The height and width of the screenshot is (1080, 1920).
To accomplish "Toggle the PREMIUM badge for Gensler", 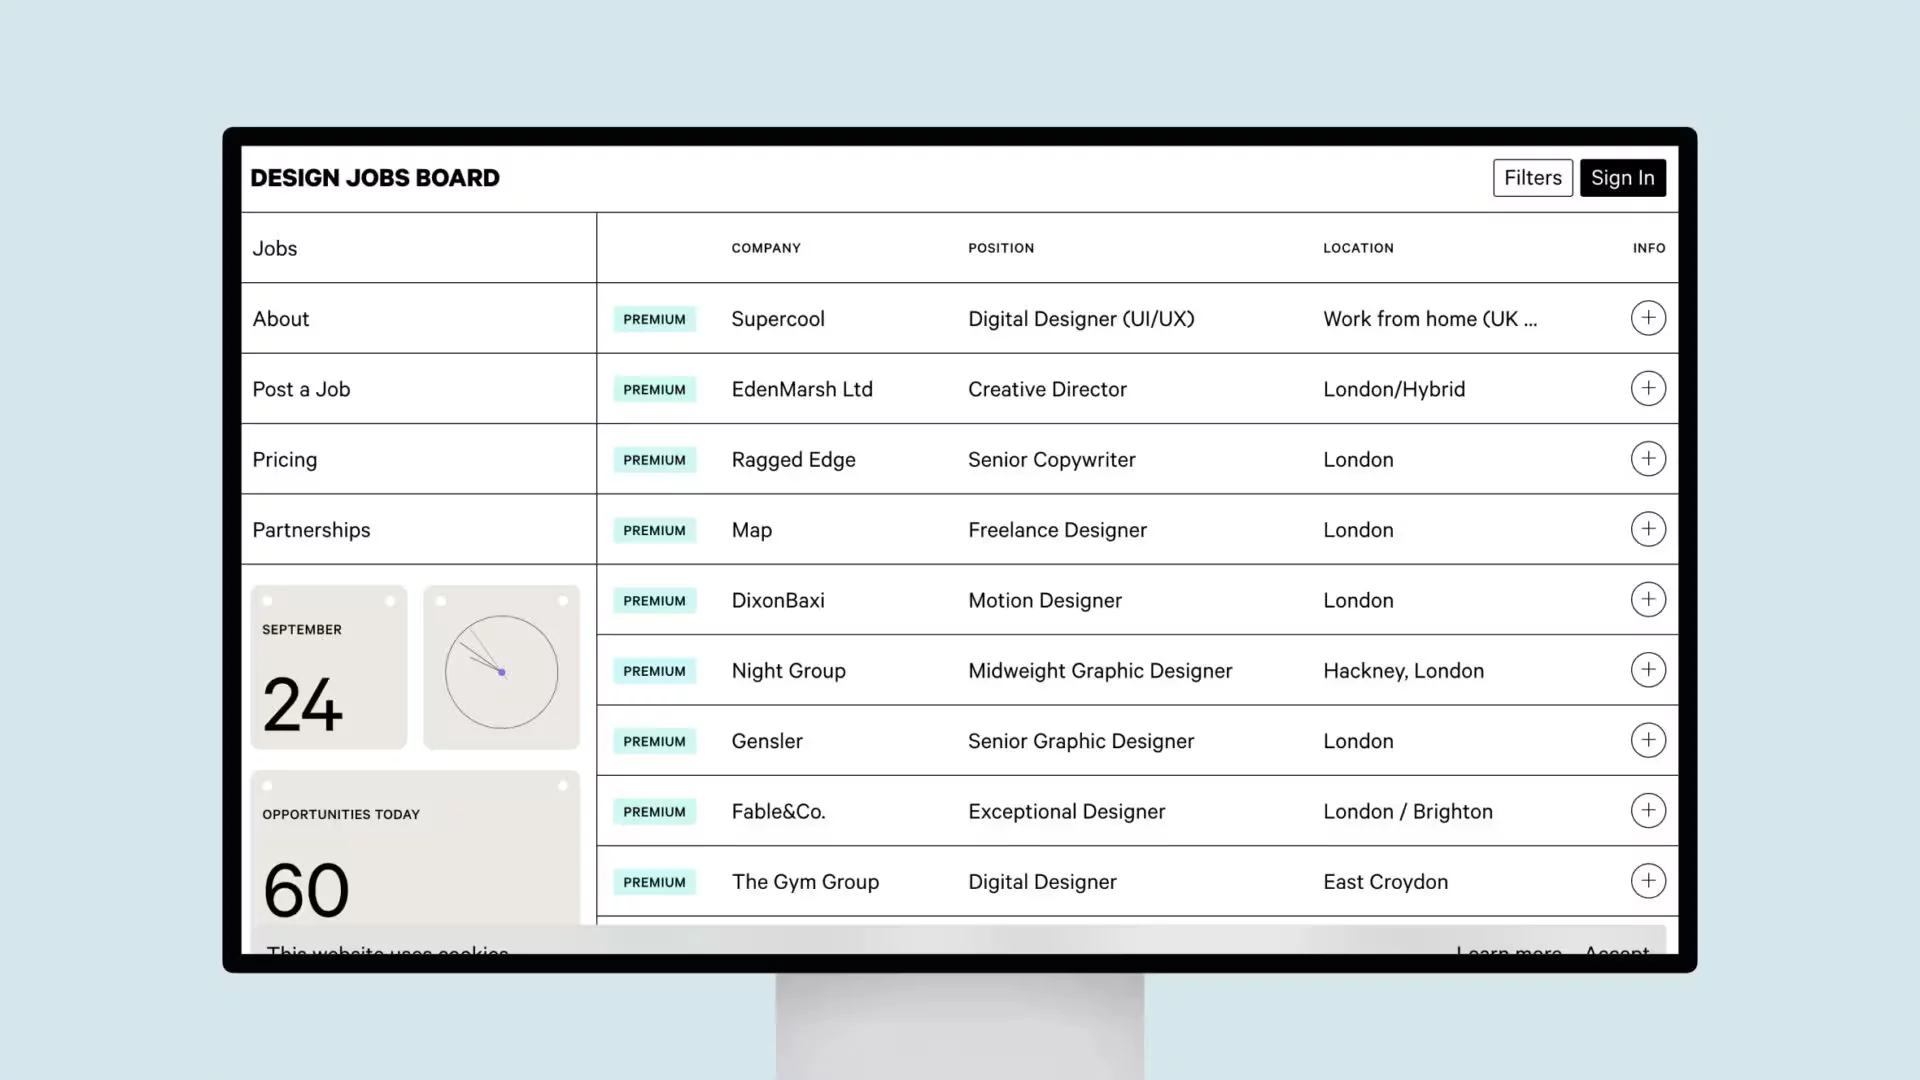I will click(655, 741).
